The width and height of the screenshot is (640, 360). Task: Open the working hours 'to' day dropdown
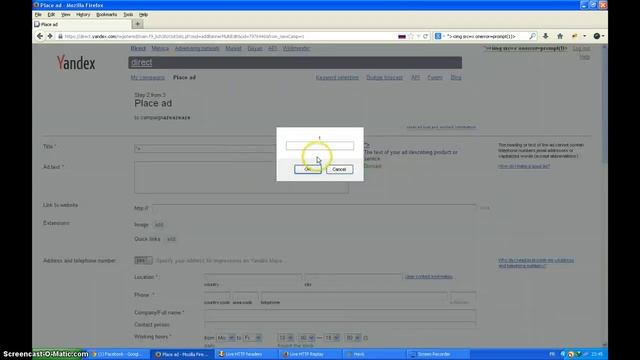(252, 338)
